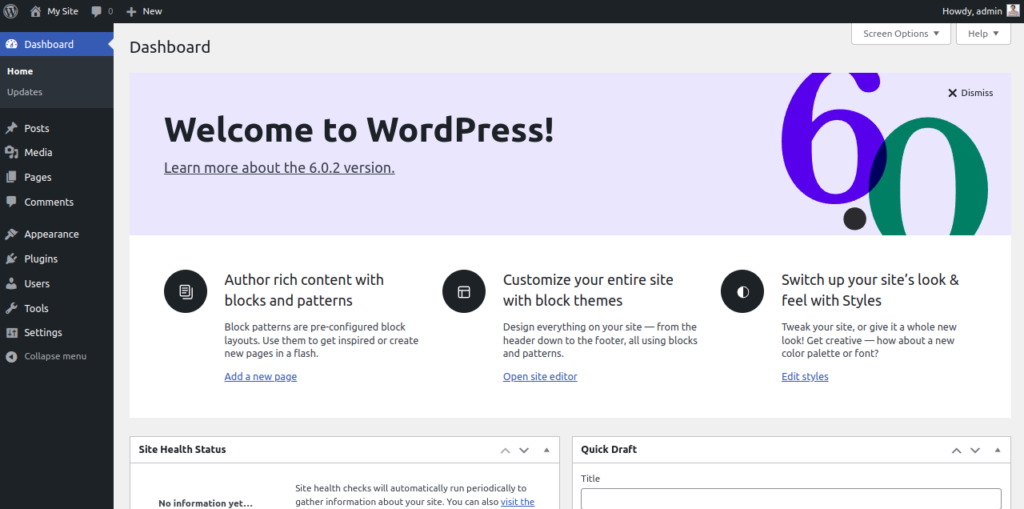Click New text in admin bar

tap(152, 11)
